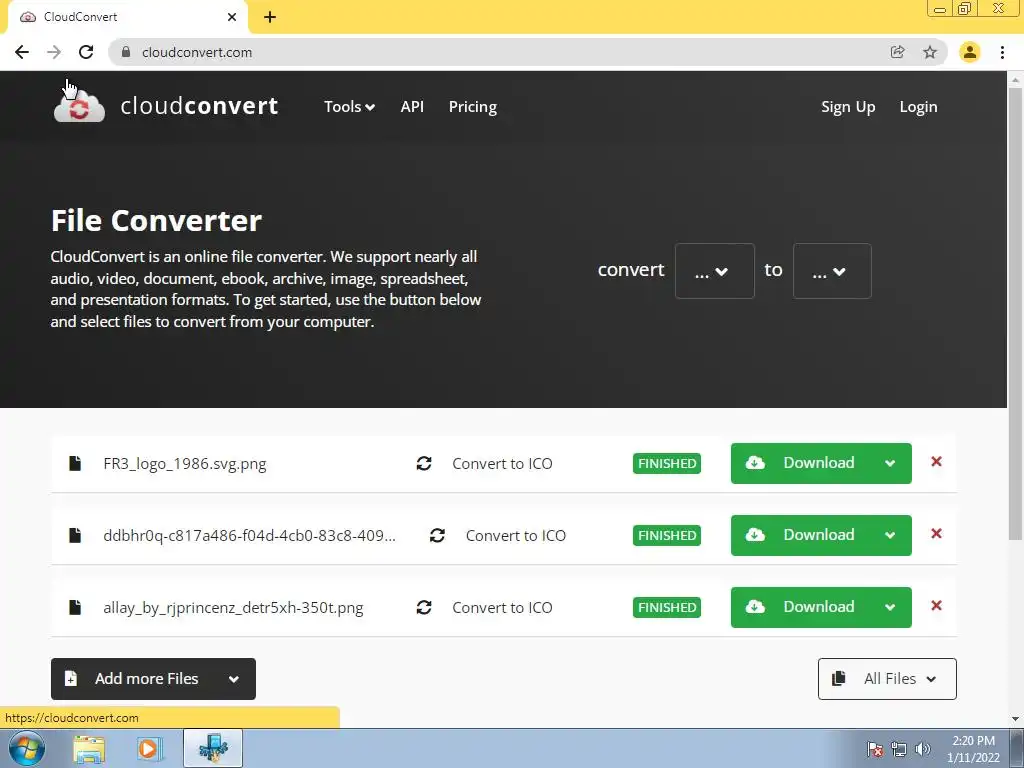Click Convert to ICO in ddbhr0q row
This screenshot has width=1024, height=768.
click(516, 536)
